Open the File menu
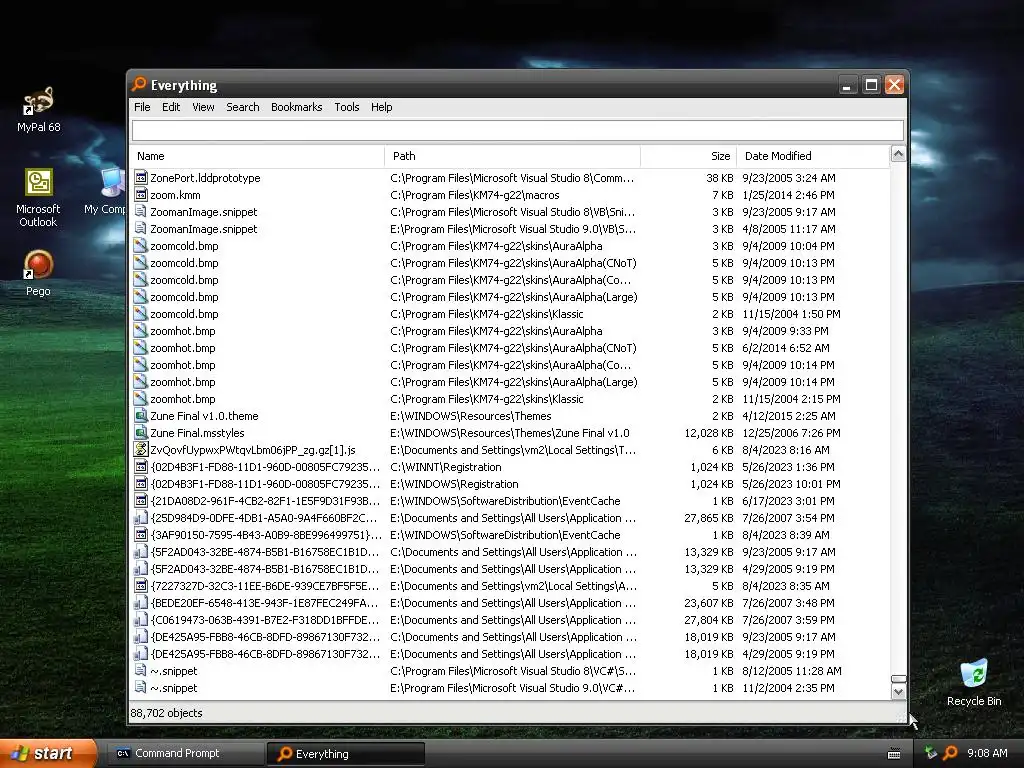 click(x=142, y=107)
